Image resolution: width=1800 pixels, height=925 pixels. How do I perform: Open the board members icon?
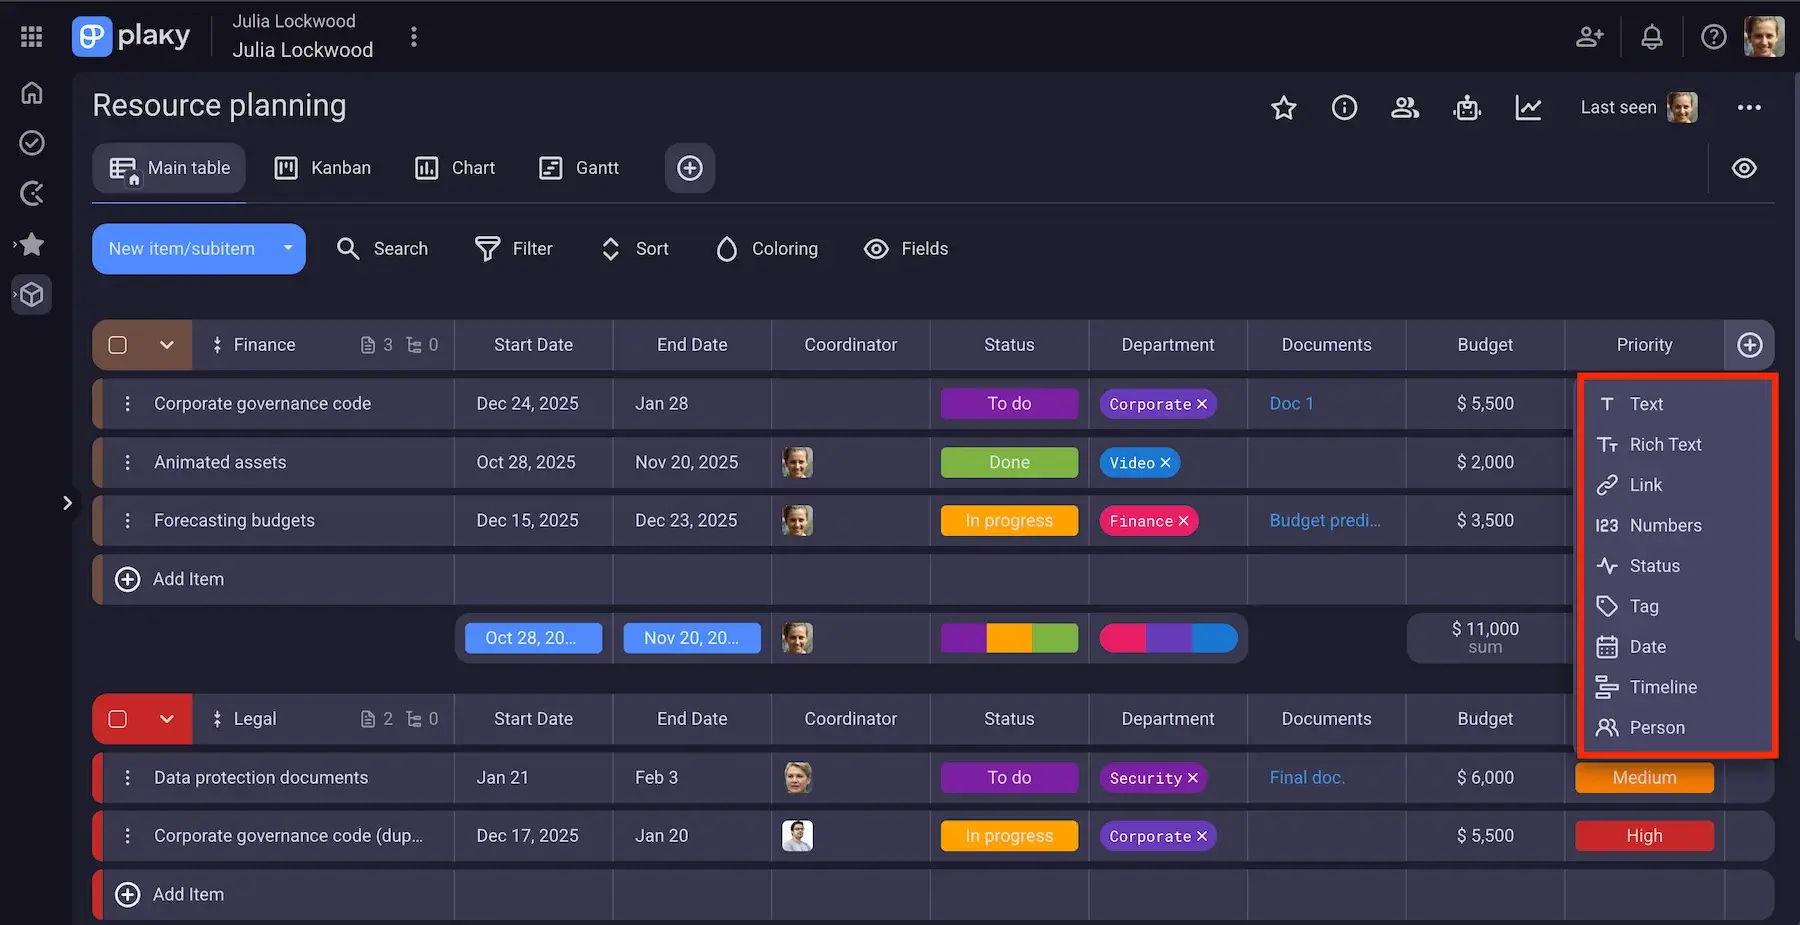(1405, 107)
